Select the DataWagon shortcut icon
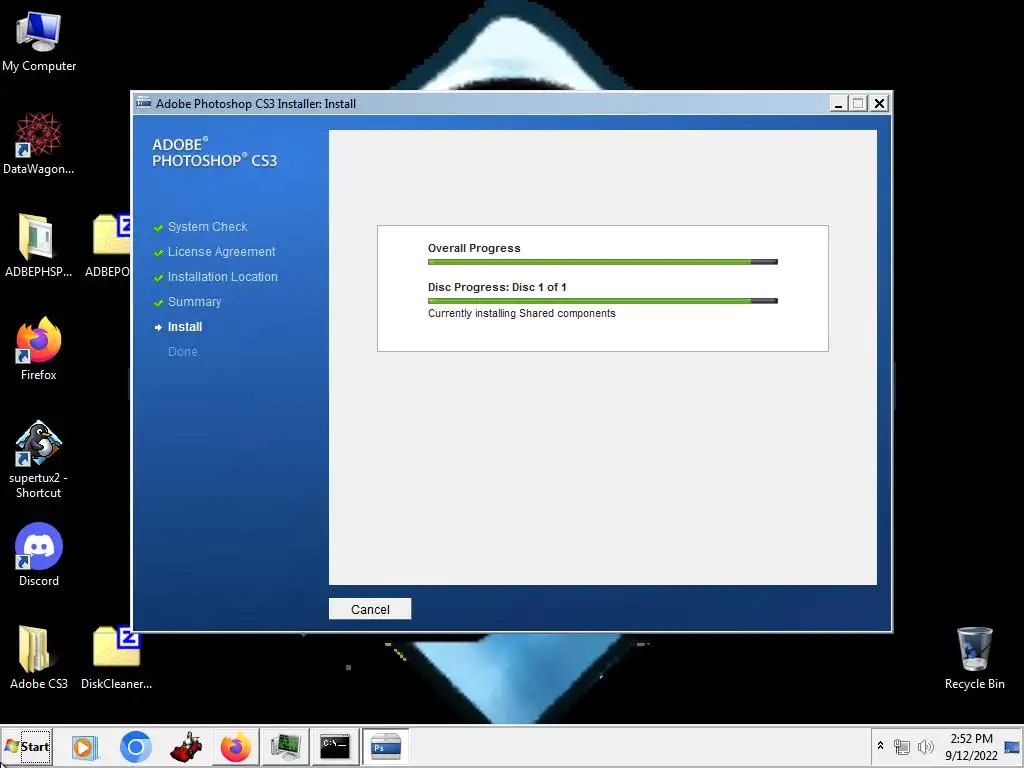Image resolution: width=1024 pixels, height=768 pixels. pyautogui.click(x=39, y=143)
